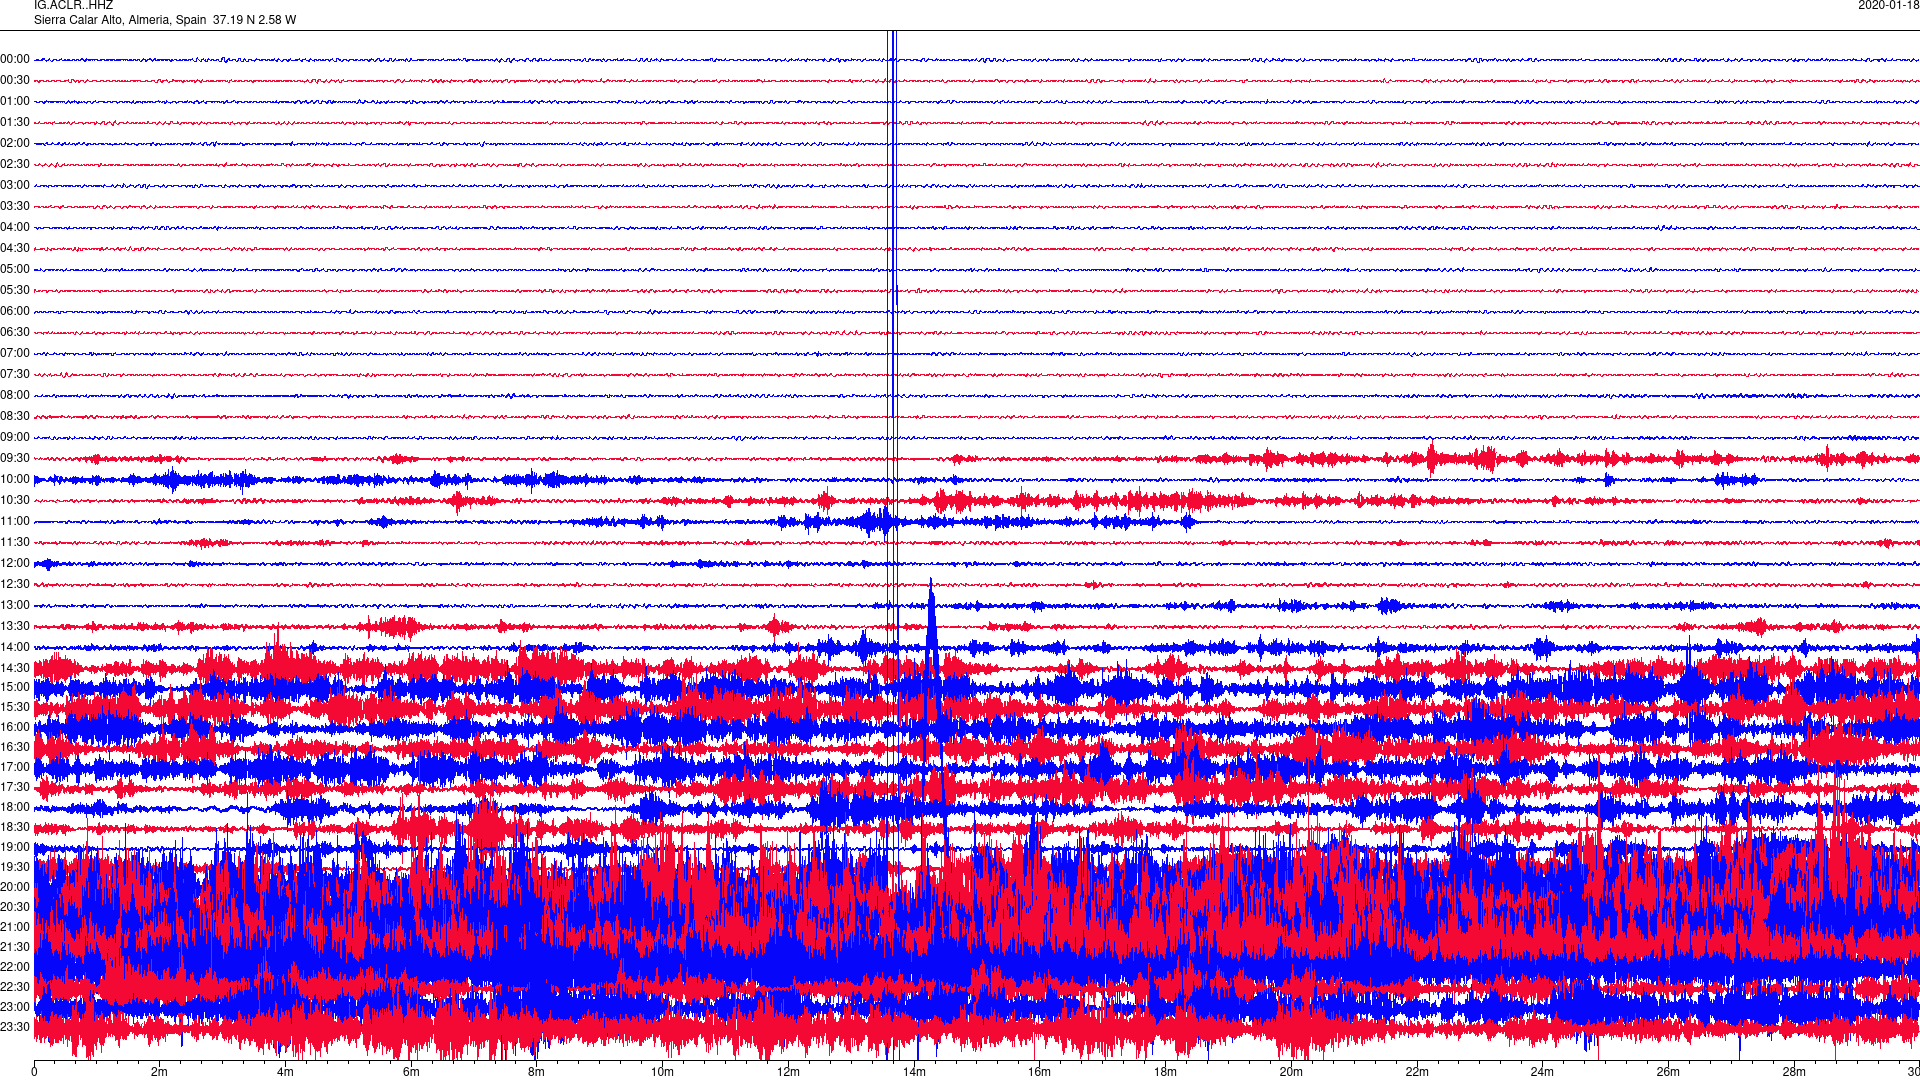Click the 20m tick on the time axis
The image size is (1920, 1080).
click(1291, 1072)
